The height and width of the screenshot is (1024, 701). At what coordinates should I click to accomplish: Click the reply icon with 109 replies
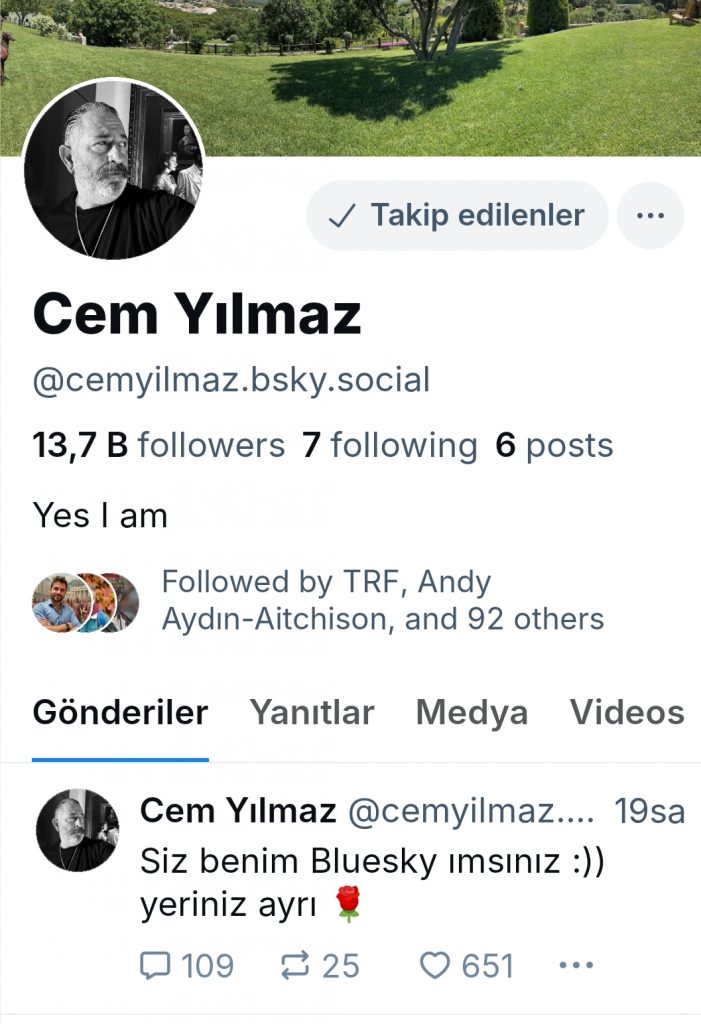tap(187, 965)
